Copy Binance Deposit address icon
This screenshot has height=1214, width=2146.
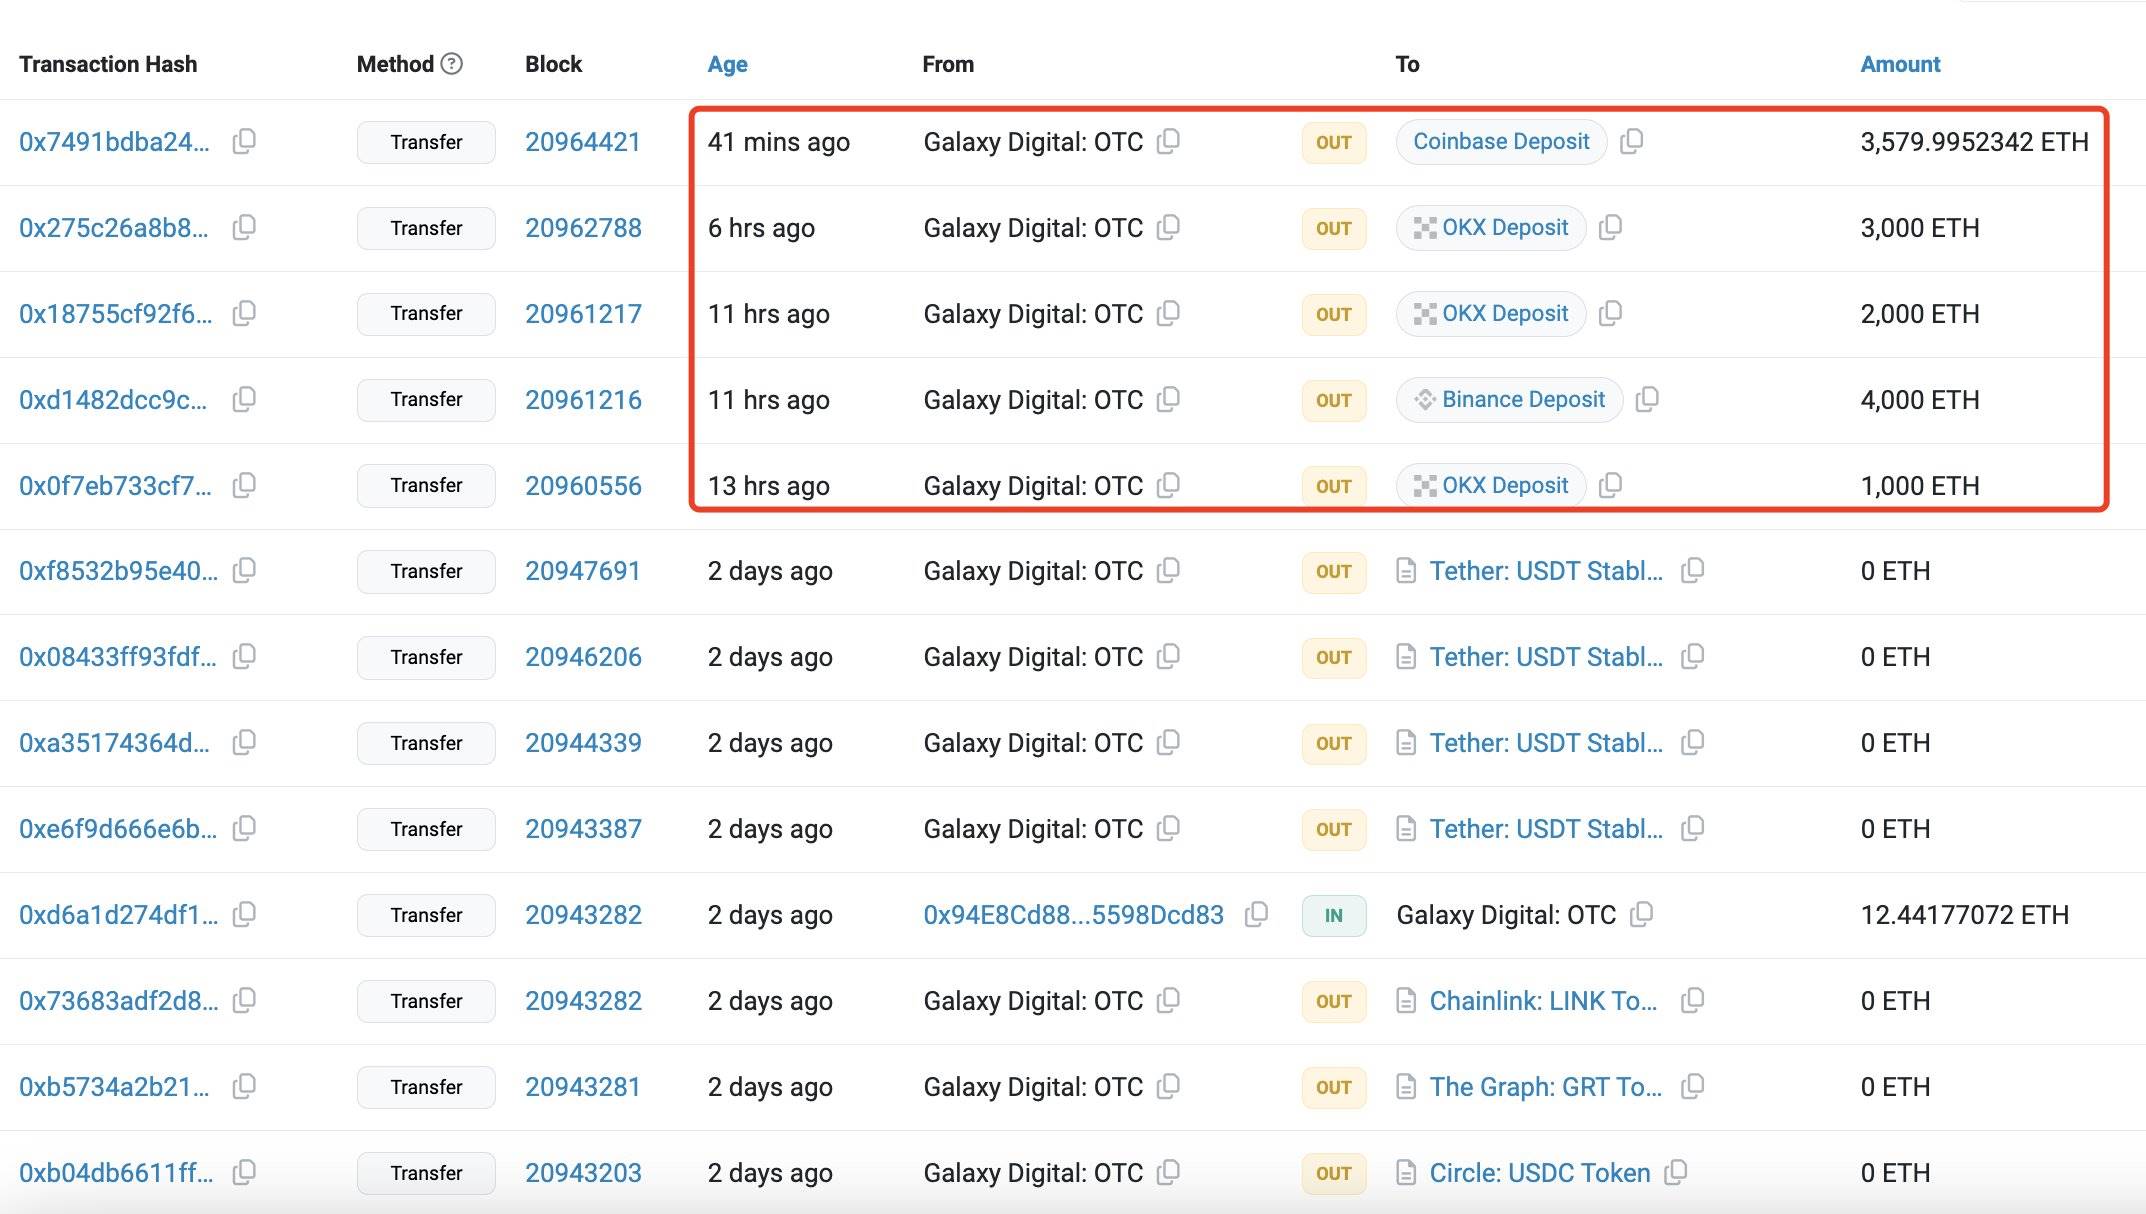[x=1647, y=400]
